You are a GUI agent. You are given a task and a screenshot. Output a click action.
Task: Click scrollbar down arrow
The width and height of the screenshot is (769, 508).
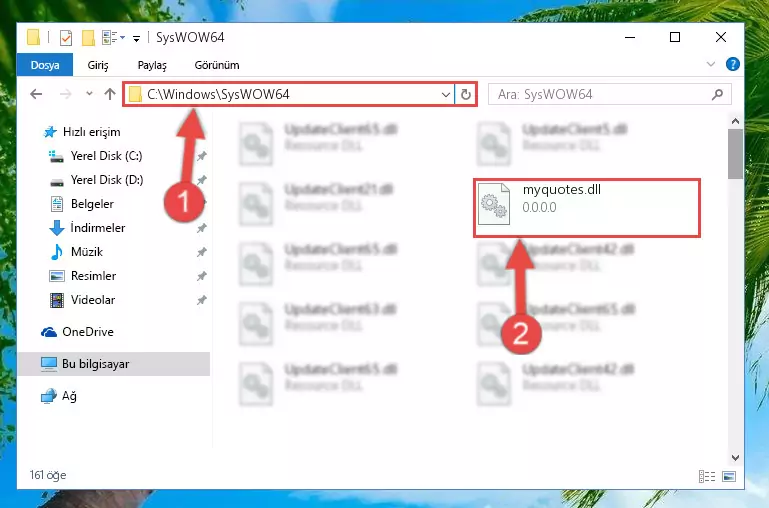point(735,458)
